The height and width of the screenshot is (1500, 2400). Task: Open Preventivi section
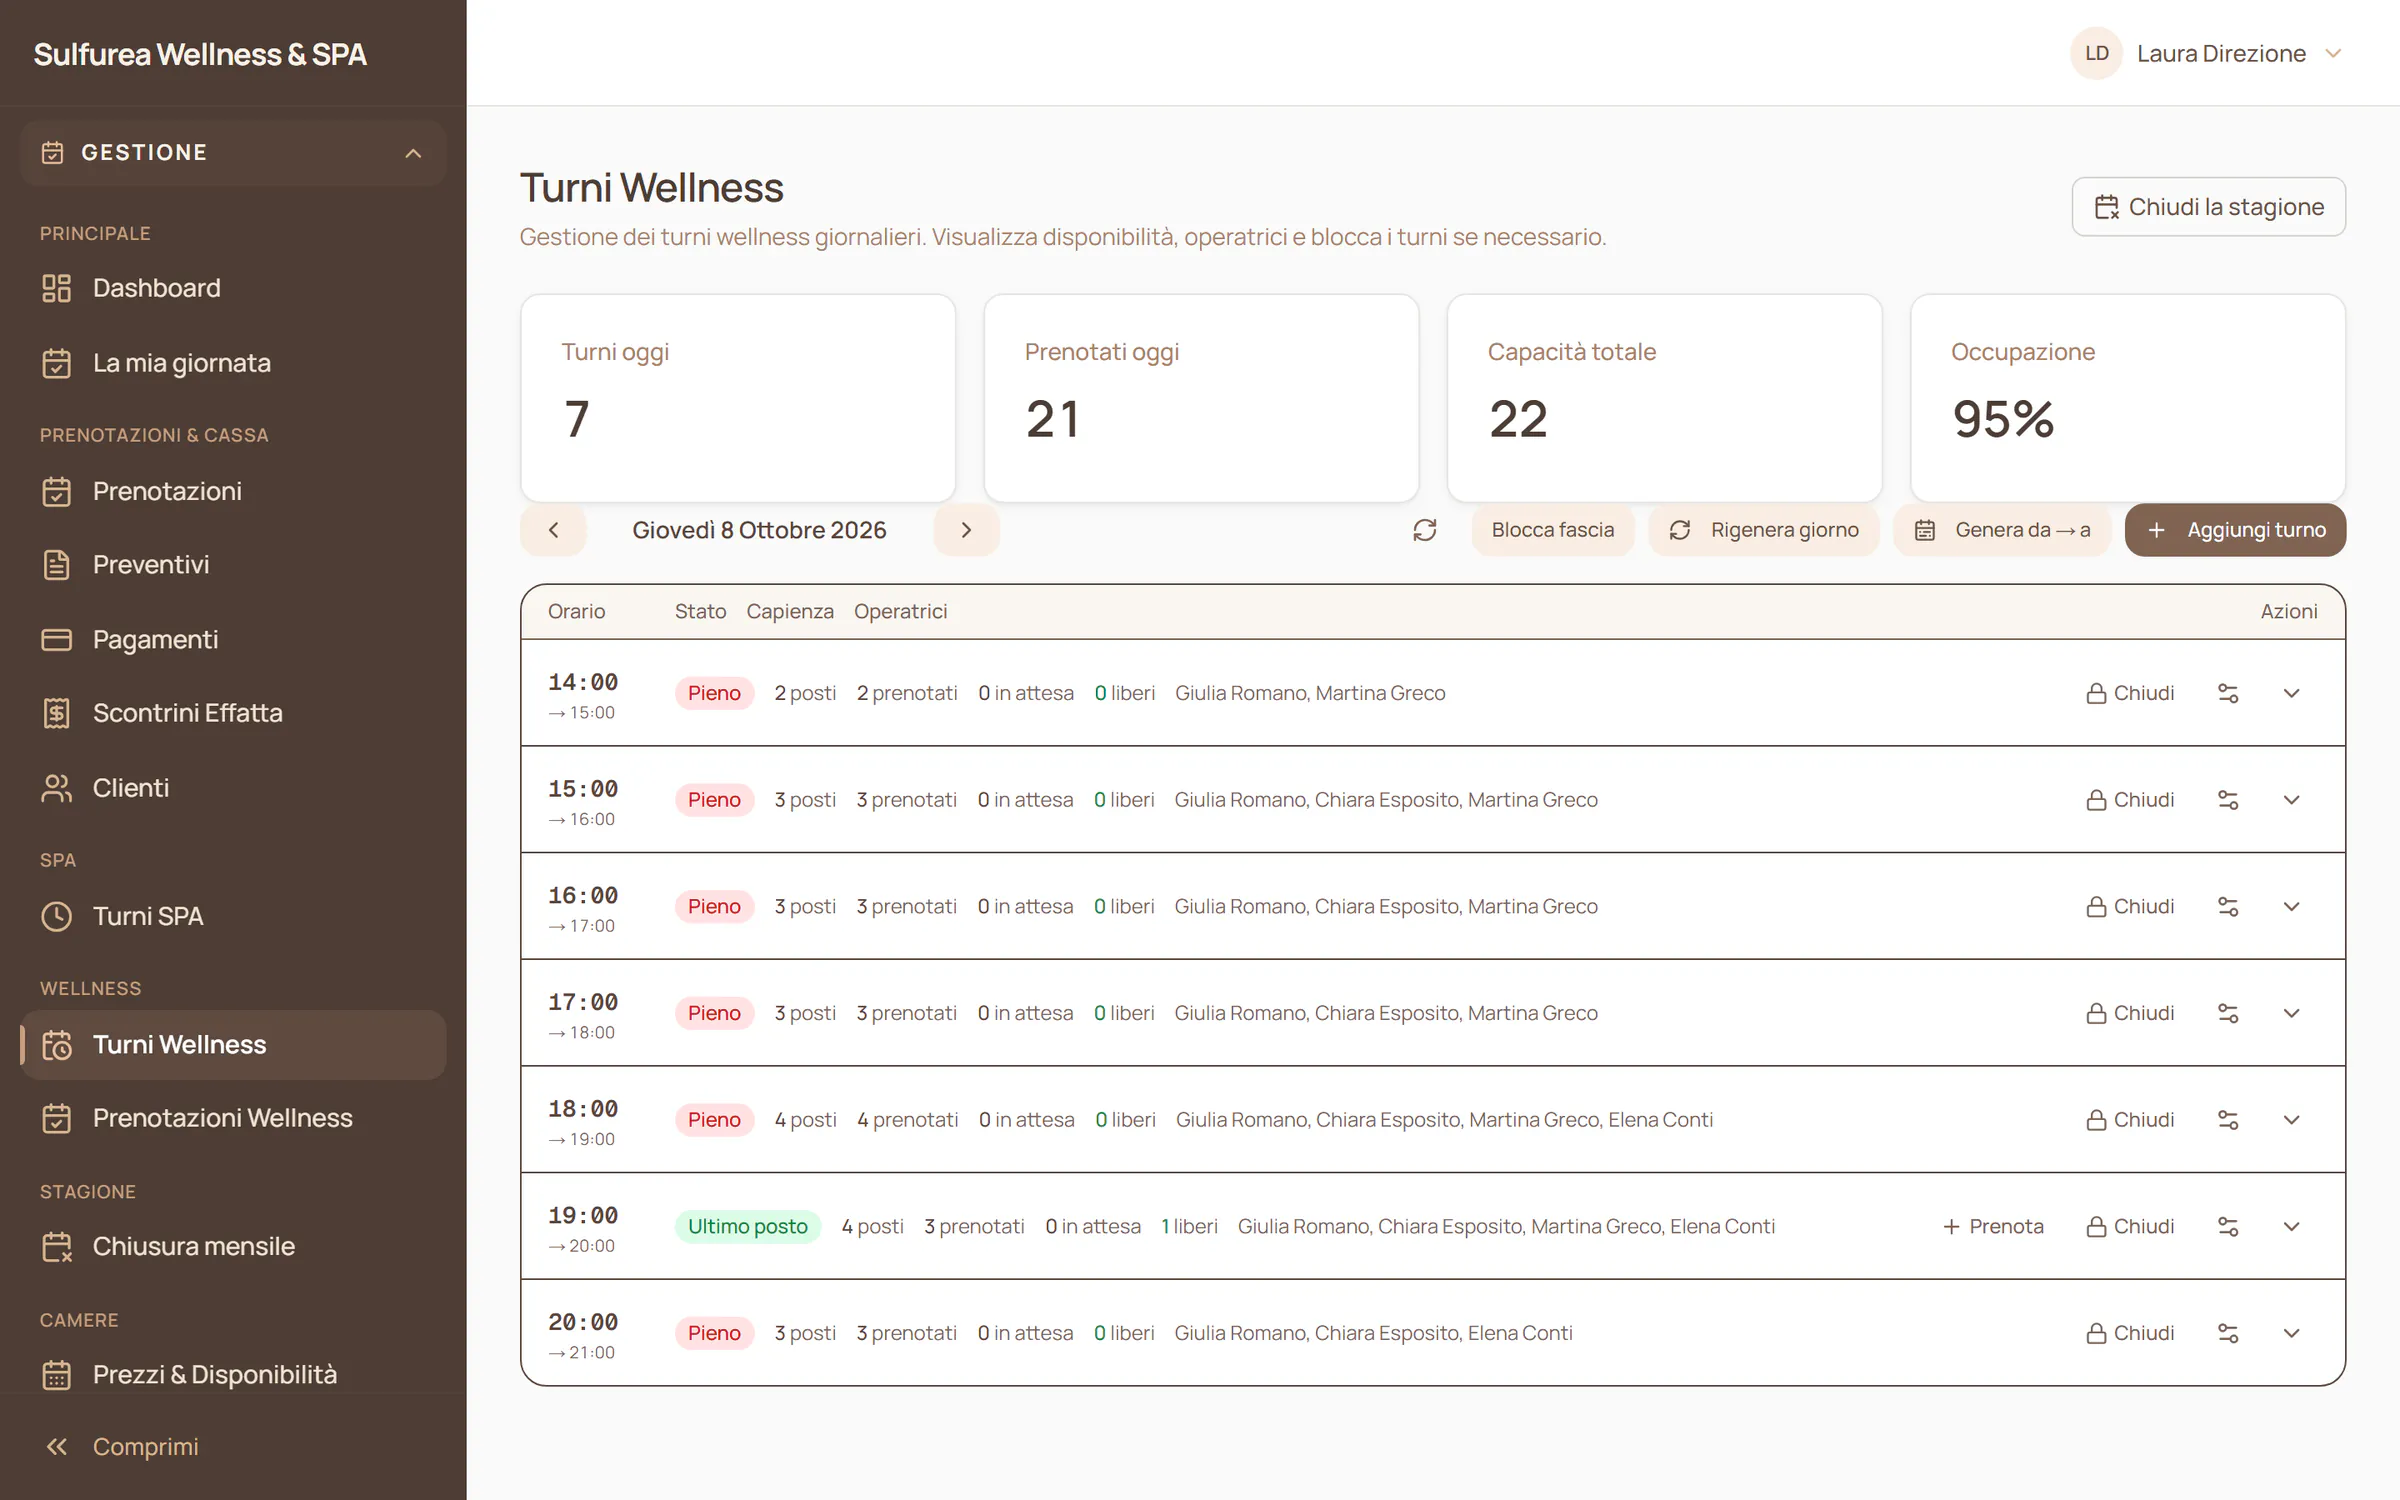click(x=233, y=565)
